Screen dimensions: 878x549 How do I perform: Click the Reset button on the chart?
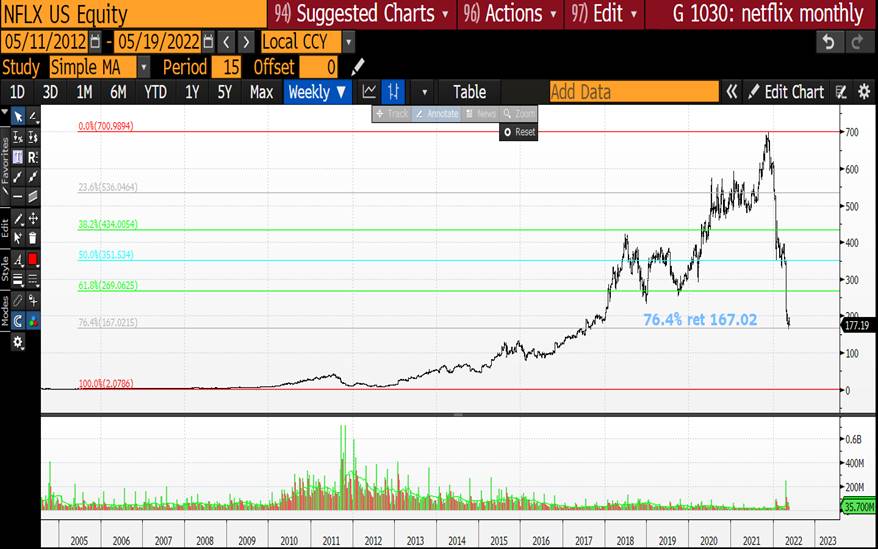click(x=519, y=132)
